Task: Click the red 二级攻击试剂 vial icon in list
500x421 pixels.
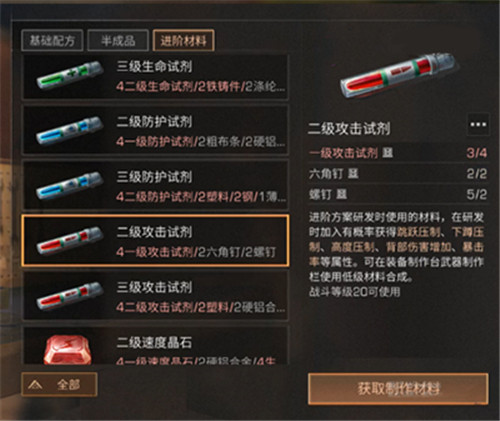Action: [70, 241]
